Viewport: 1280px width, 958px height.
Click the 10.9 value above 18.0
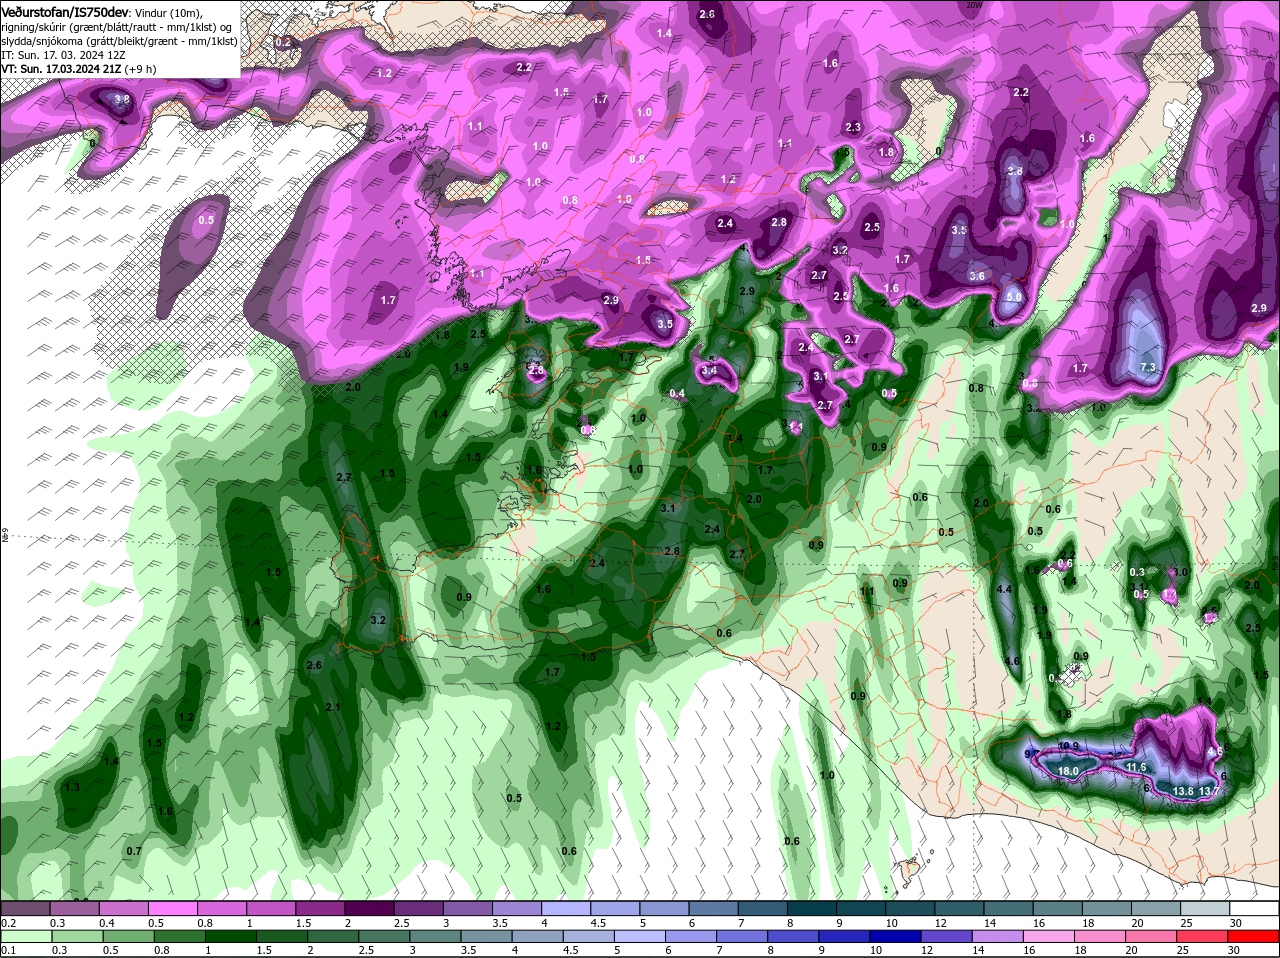tap(1068, 746)
